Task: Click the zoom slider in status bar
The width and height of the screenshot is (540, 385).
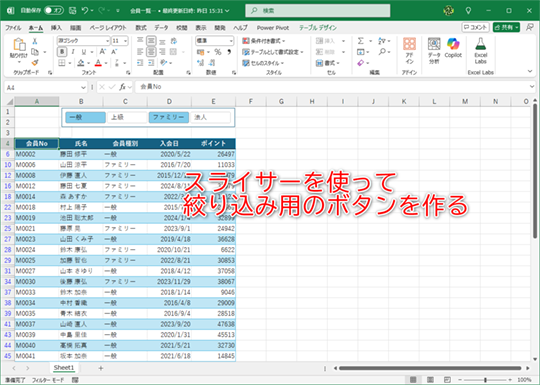Action: point(485,380)
